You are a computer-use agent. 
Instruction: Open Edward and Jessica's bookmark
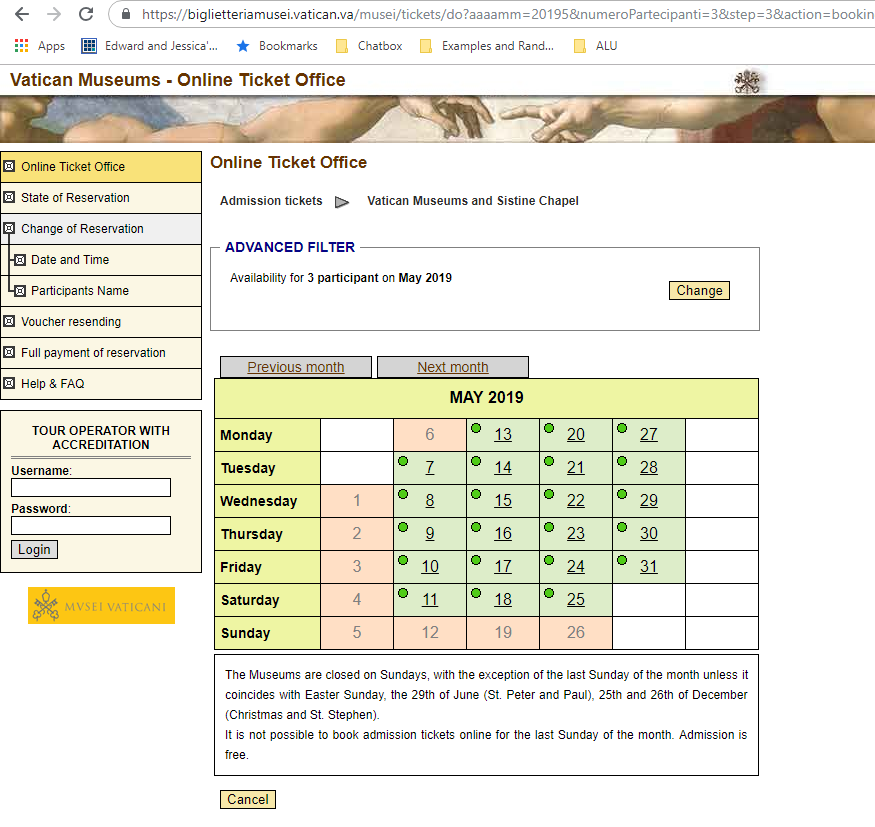(150, 46)
